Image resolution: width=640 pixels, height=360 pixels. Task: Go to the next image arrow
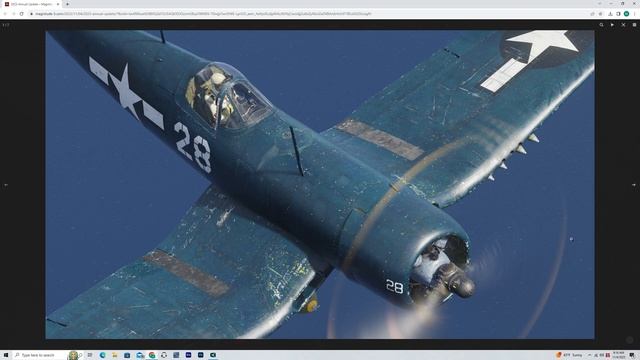tap(634, 185)
